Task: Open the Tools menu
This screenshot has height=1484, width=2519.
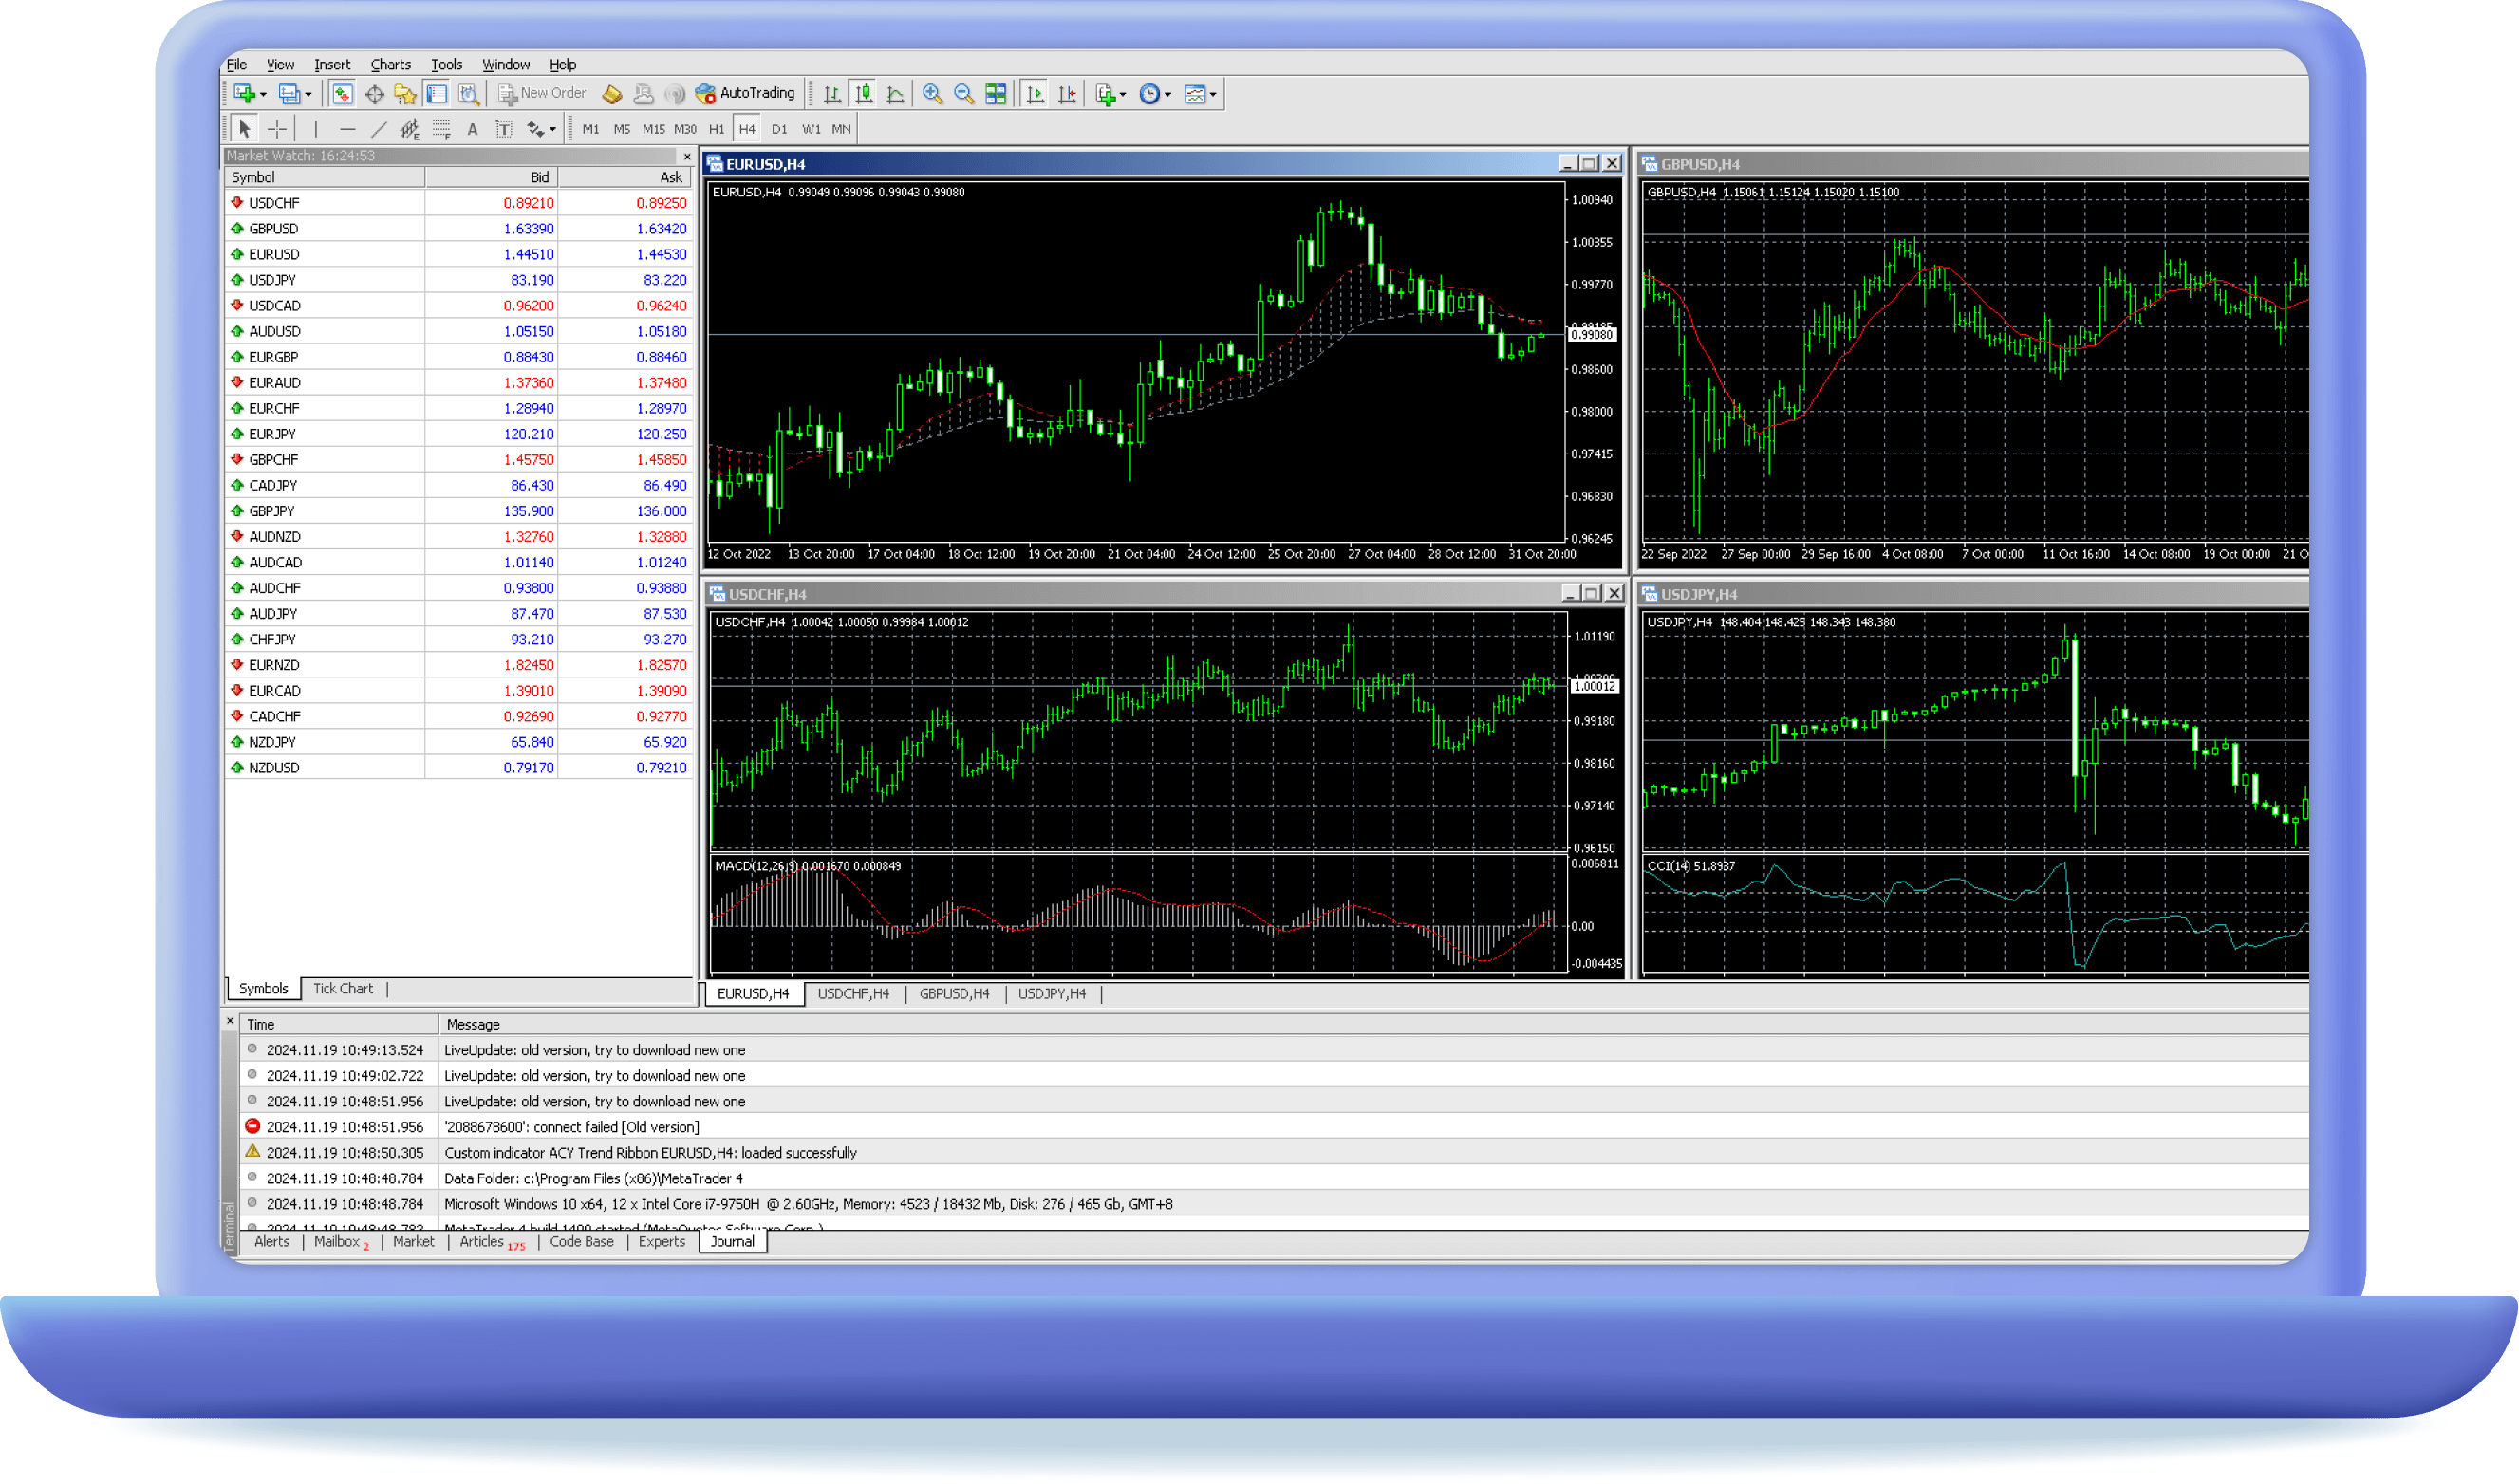Action: pyautogui.click(x=446, y=64)
